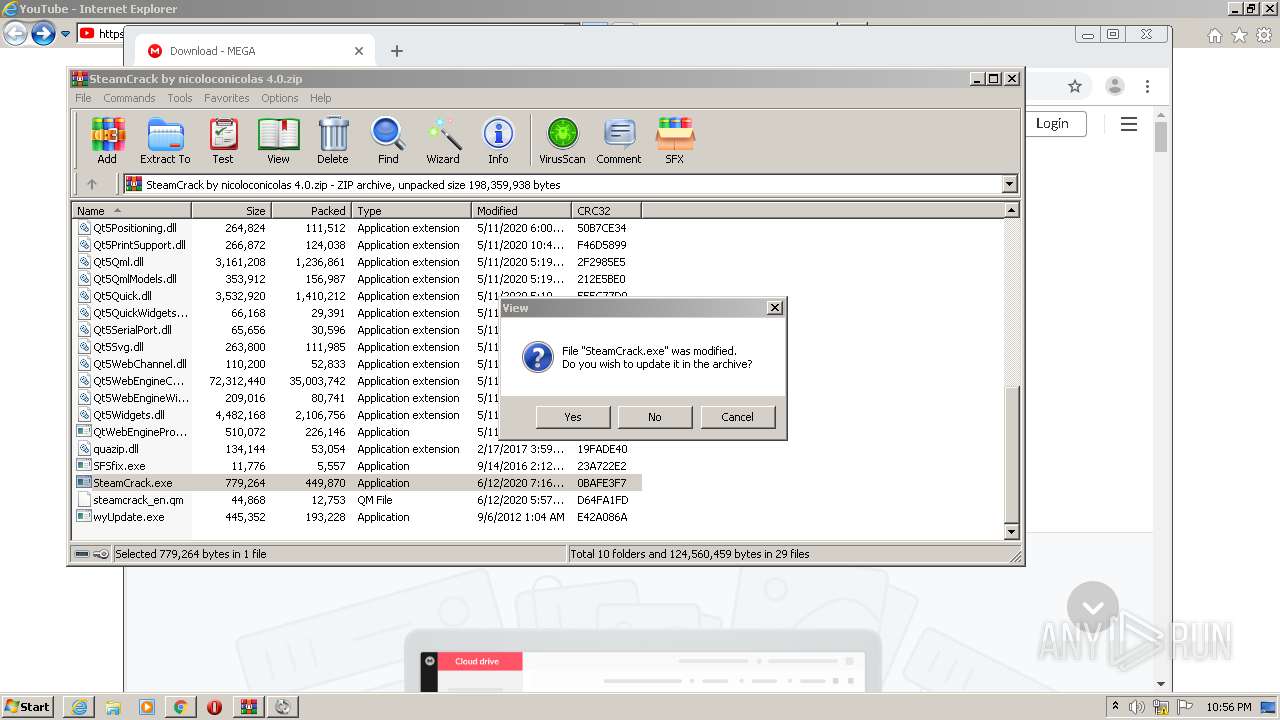Image resolution: width=1280 pixels, height=720 pixels.
Task: Click the SFX toolbar icon
Action: pyautogui.click(x=675, y=140)
